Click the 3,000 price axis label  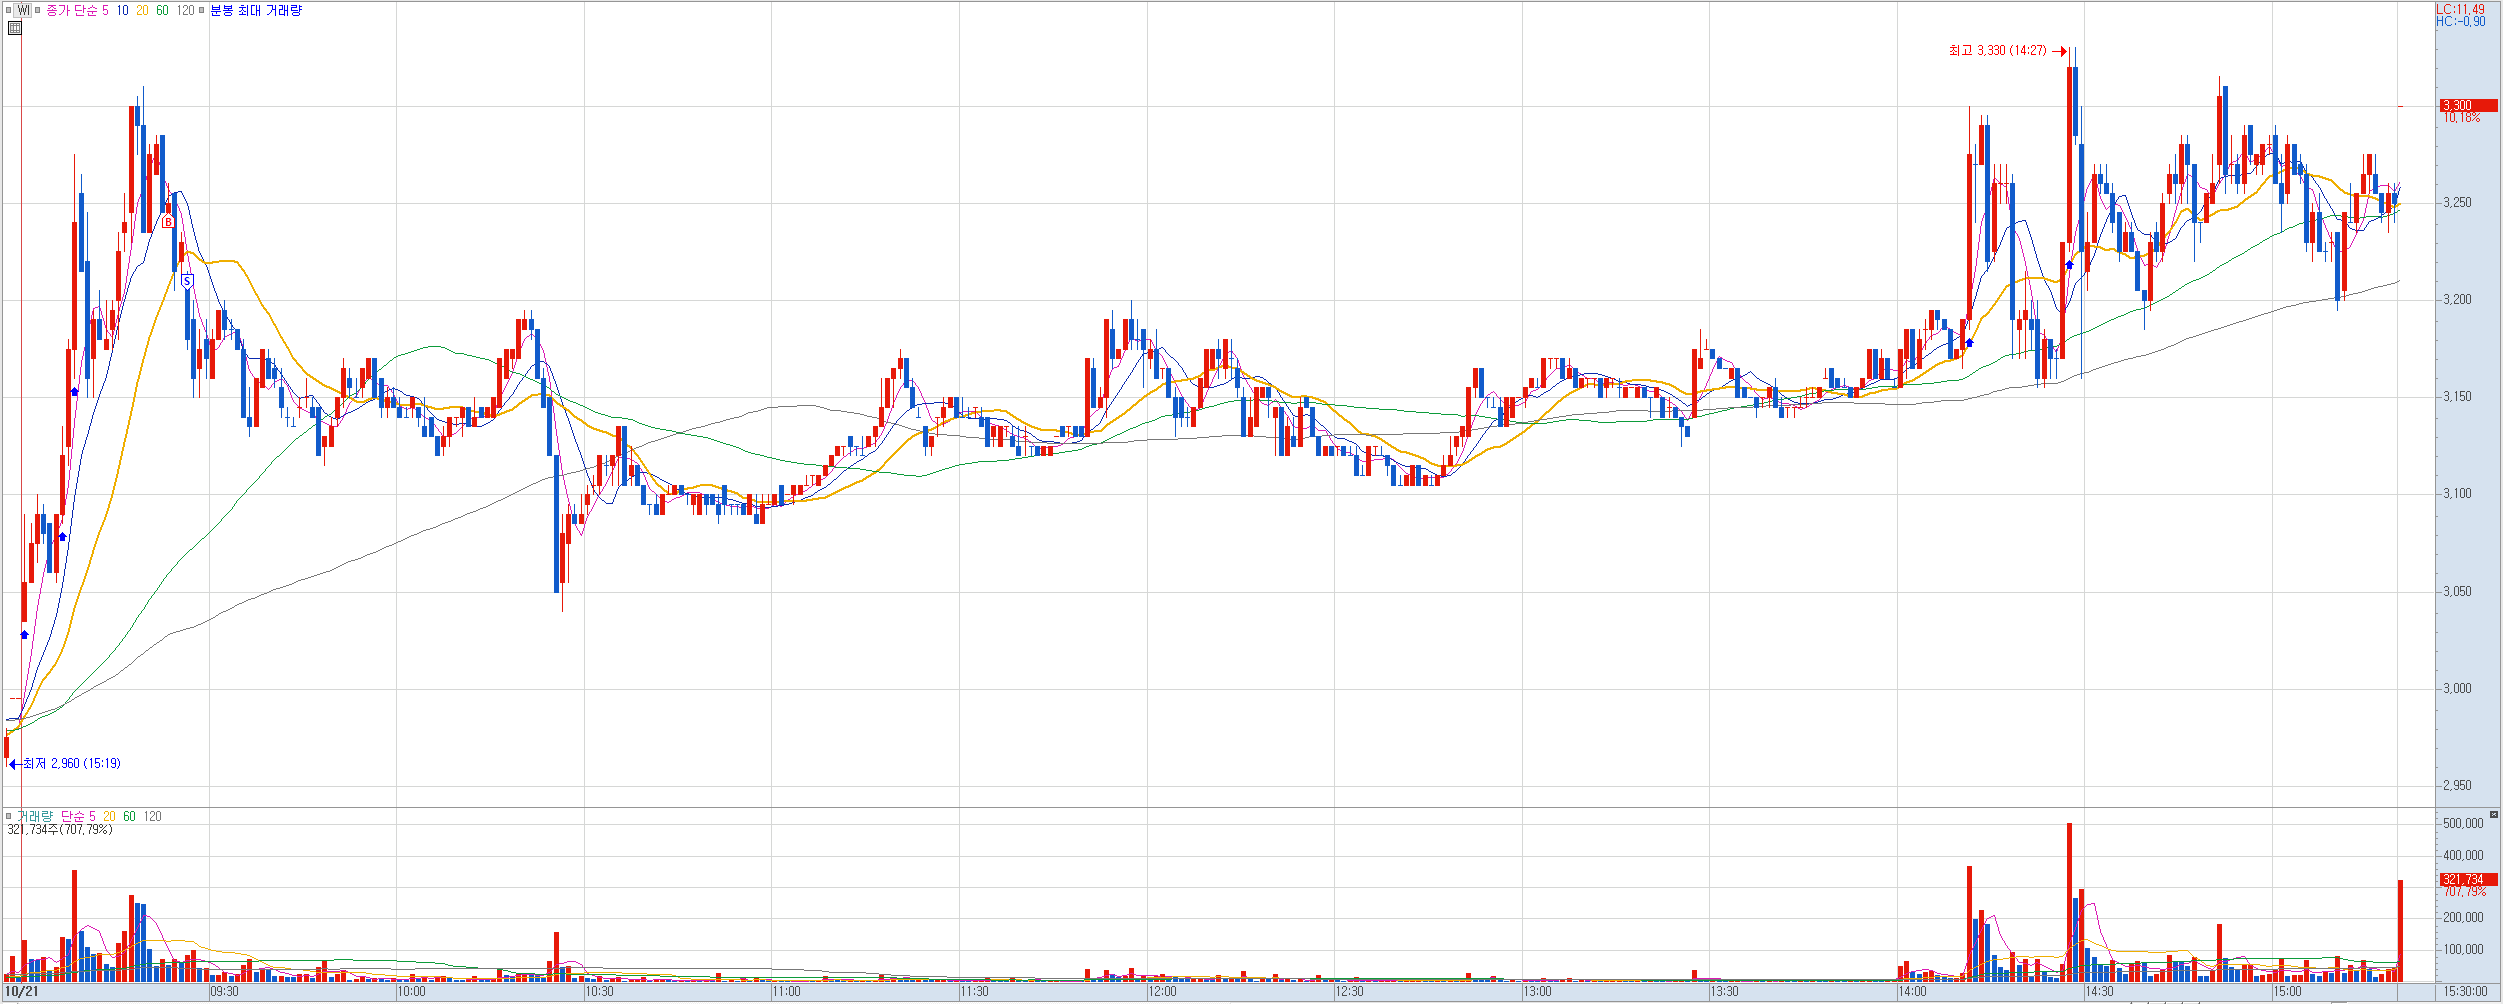2457,689
